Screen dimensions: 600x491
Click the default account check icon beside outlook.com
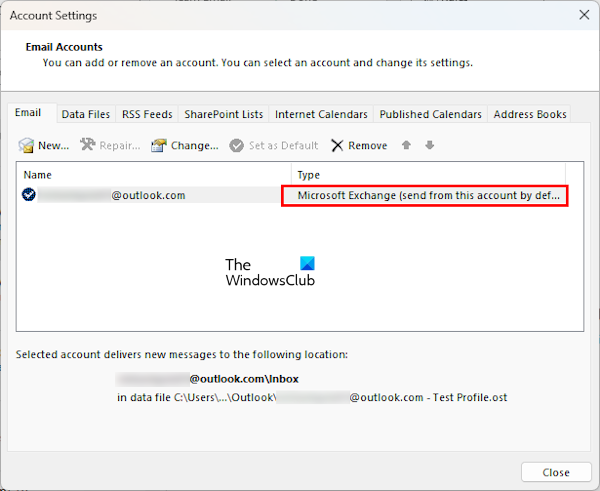(x=29, y=195)
